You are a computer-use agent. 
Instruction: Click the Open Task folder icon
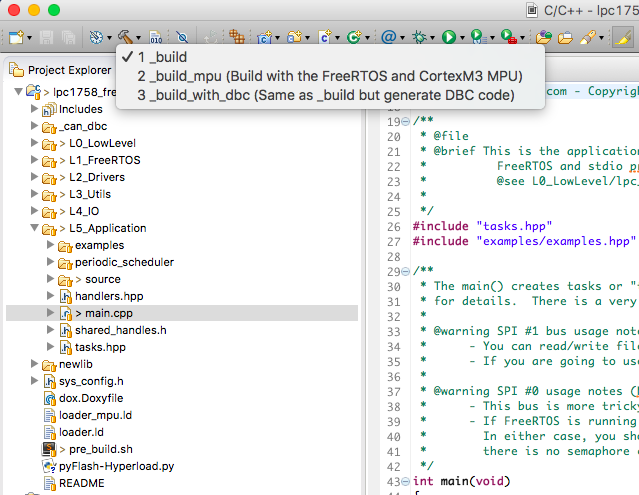[x=565, y=37]
